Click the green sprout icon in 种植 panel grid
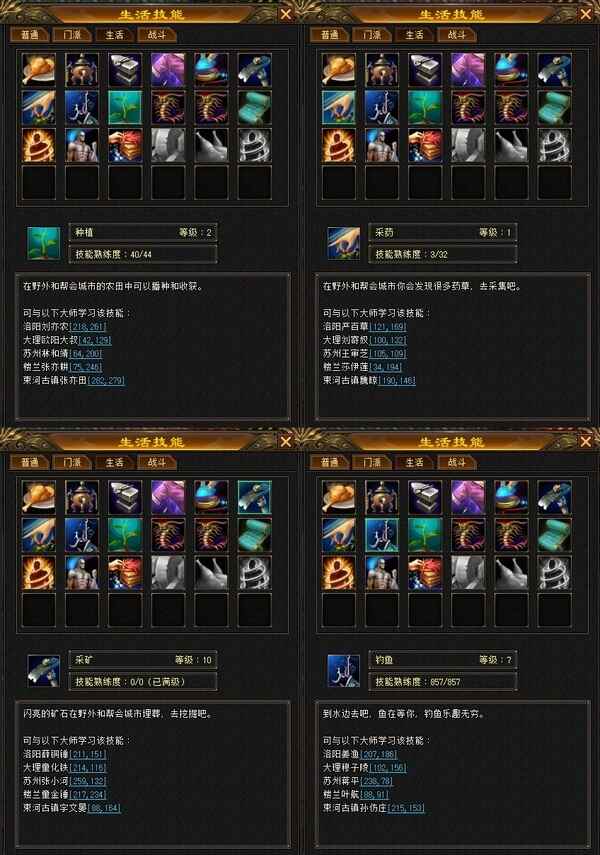This screenshot has height=855, width=600. (125, 107)
